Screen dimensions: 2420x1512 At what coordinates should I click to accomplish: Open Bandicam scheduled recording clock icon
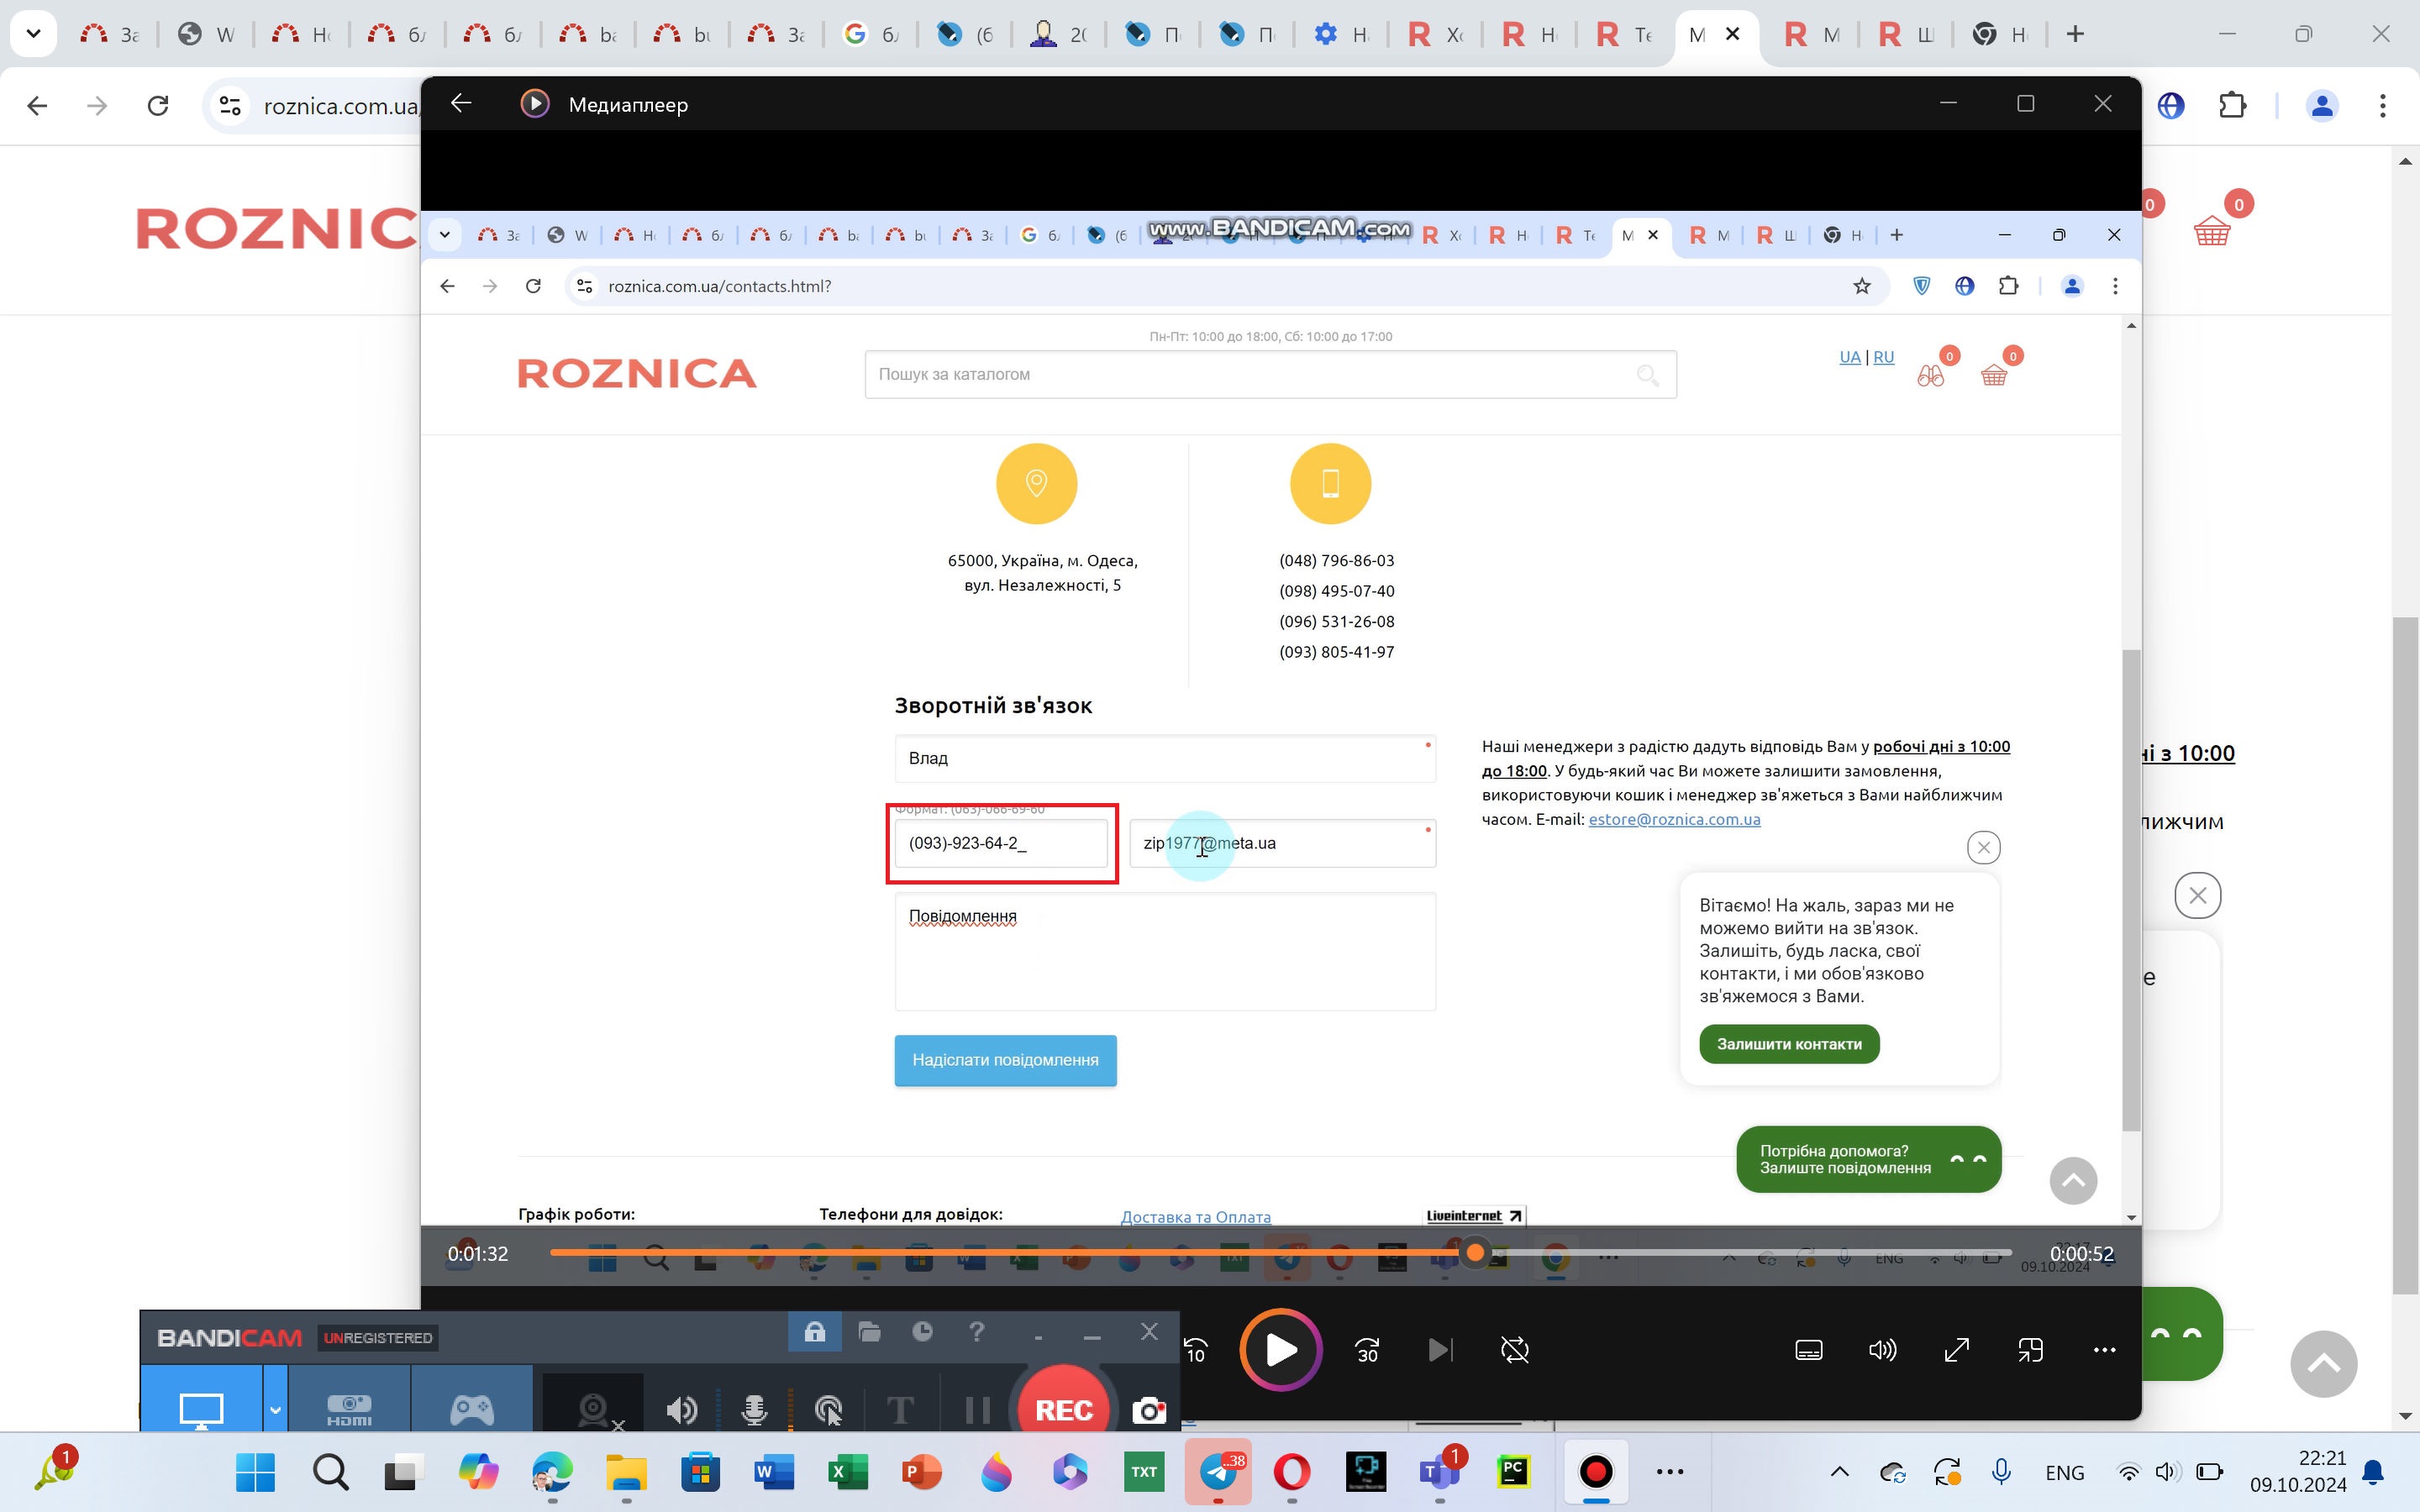pyautogui.click(x=922, y=1332)
